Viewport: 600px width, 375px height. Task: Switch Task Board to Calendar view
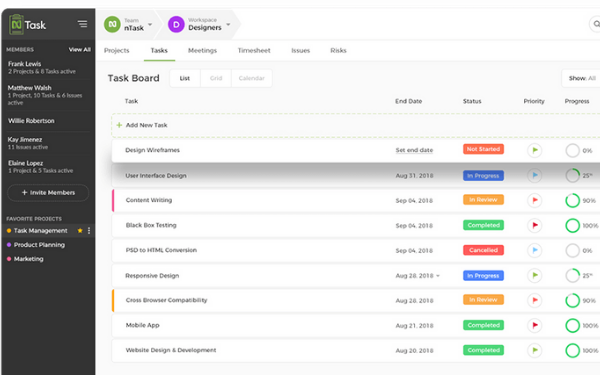click(x=252, y=78)
